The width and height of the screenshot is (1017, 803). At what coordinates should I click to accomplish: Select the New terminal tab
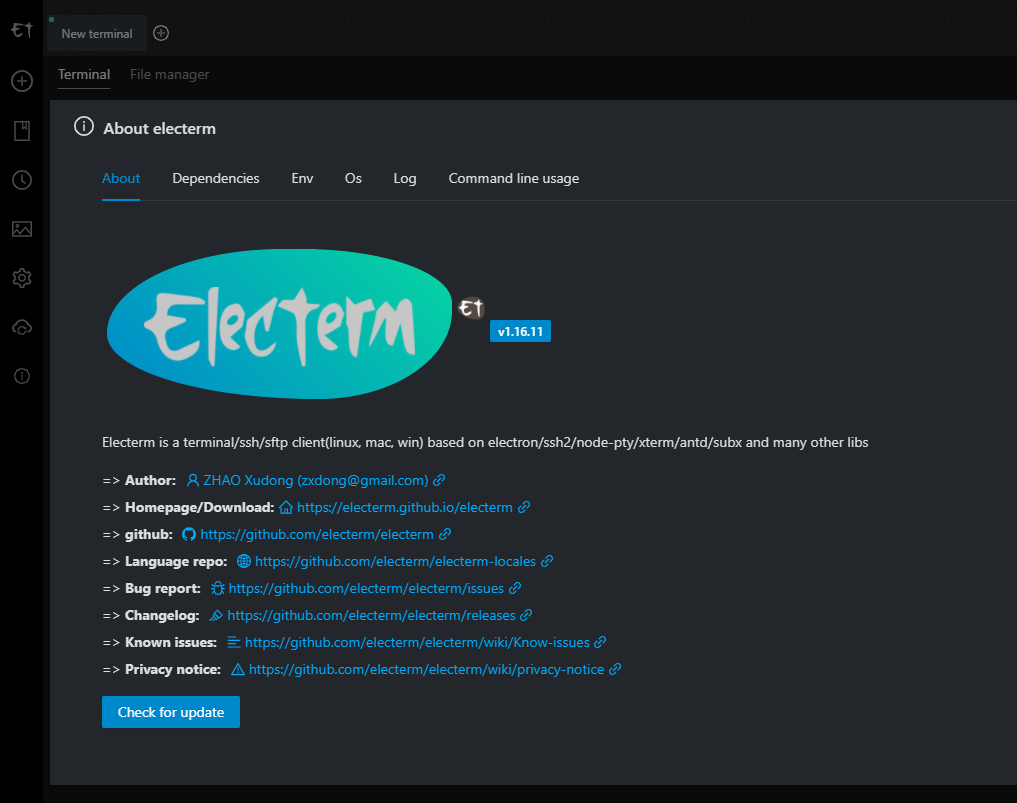pos(97,34)
